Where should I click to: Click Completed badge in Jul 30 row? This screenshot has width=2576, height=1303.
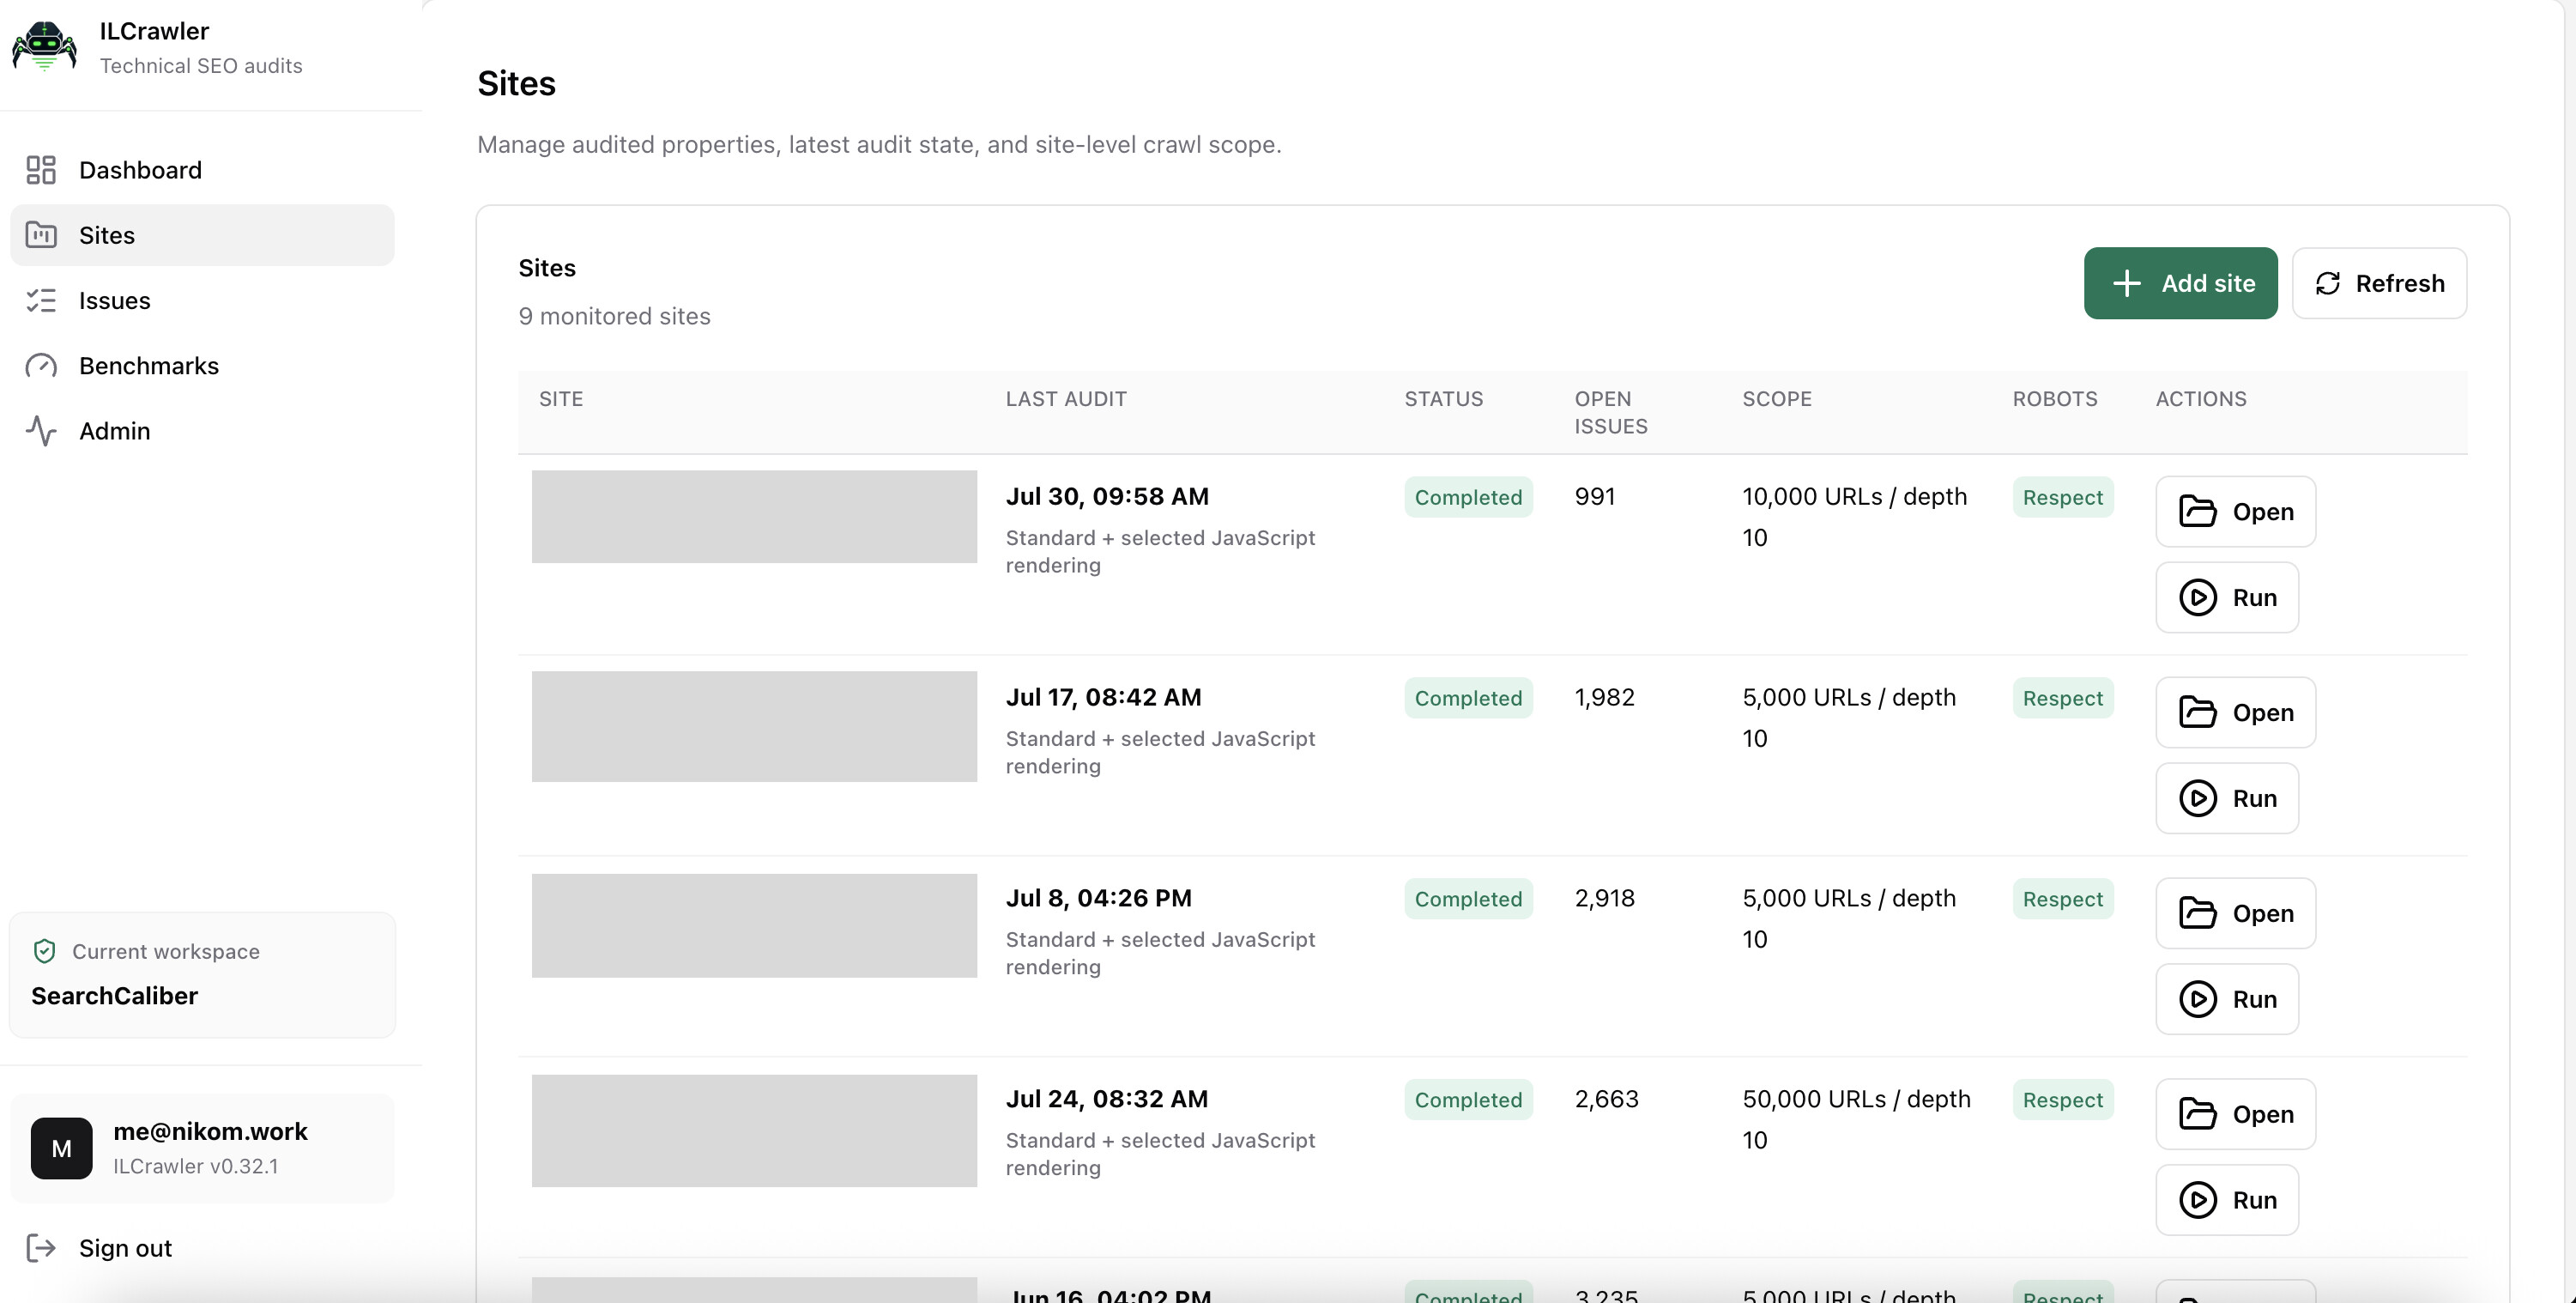click(1468, 497)
